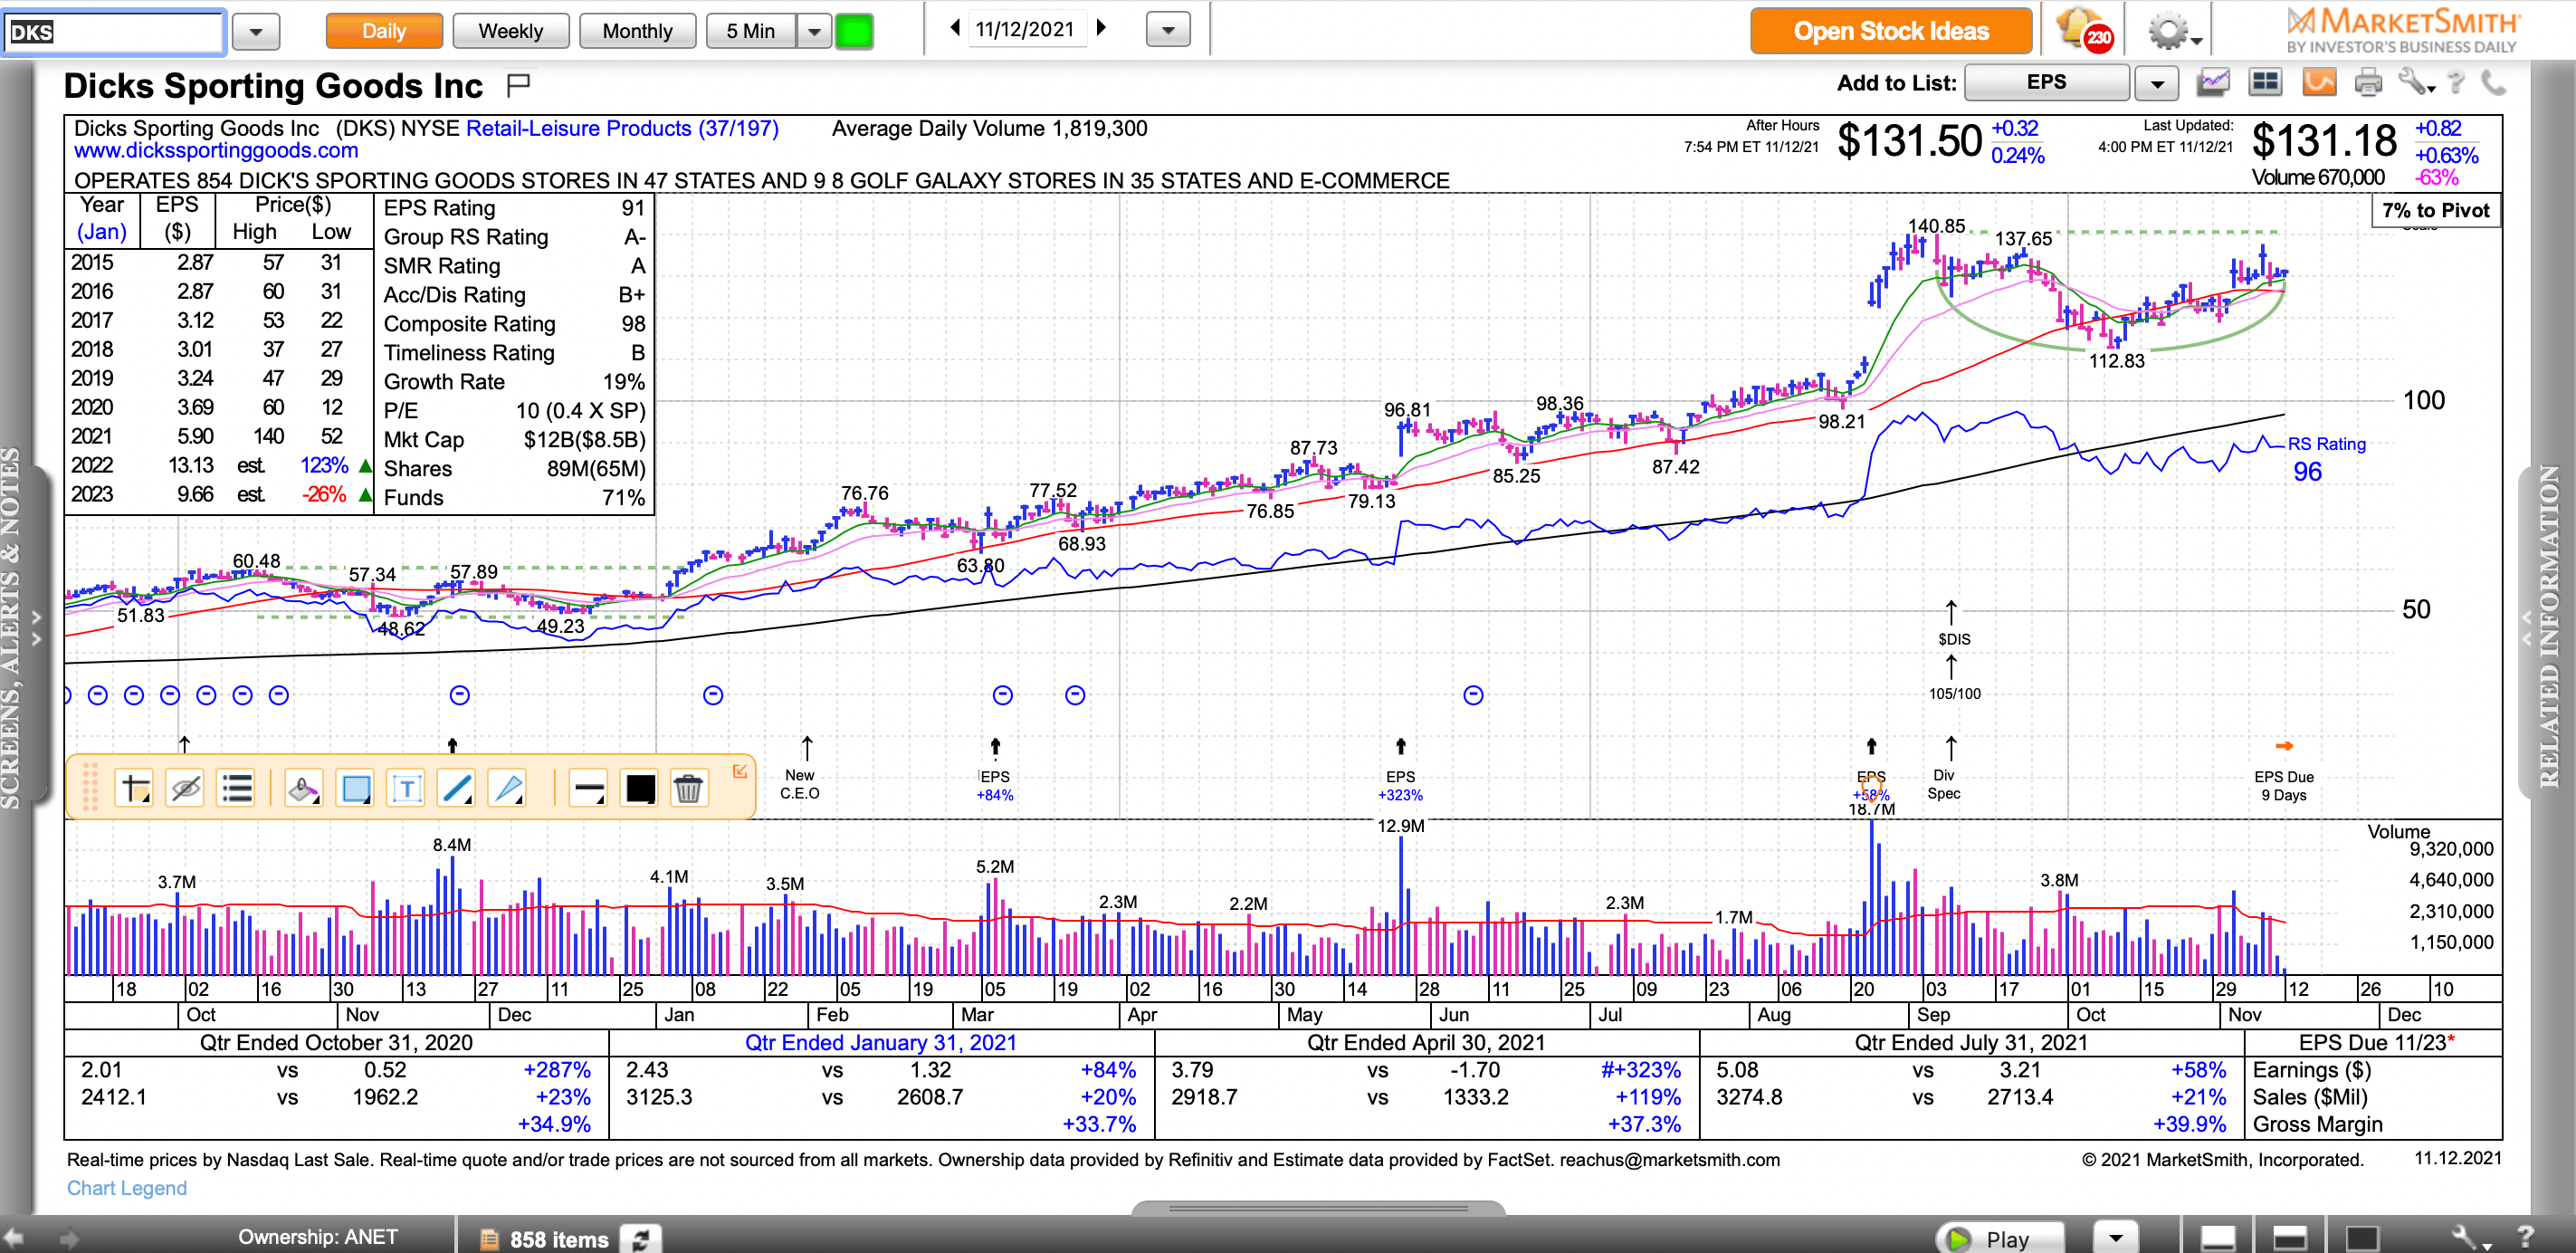Toggle hide annotations eye icon
2576x1253 pixels.
pyautogui.click(x=185, y=789)
